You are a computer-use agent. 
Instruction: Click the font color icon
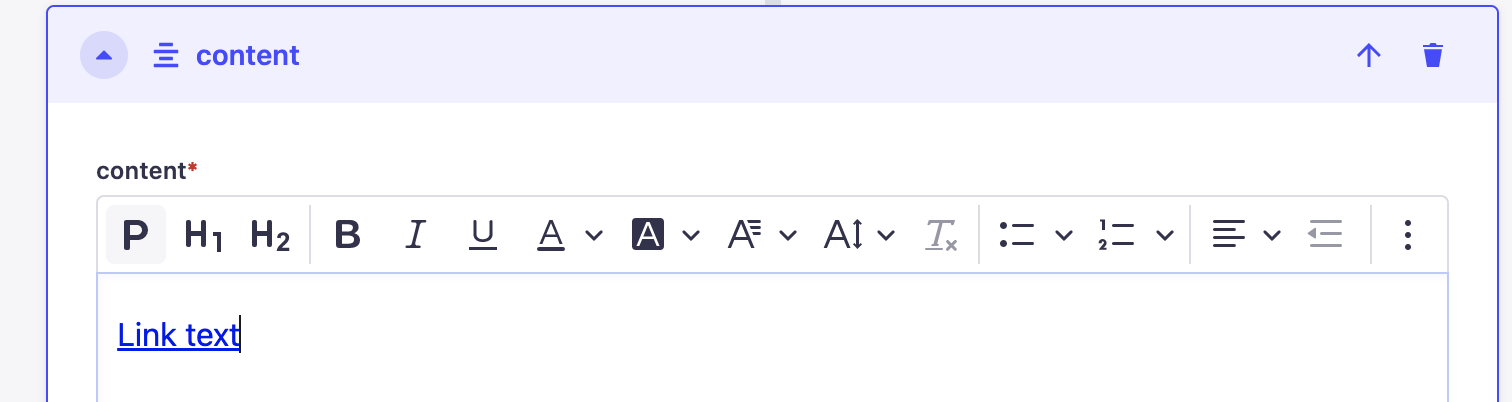coord(551,235)
